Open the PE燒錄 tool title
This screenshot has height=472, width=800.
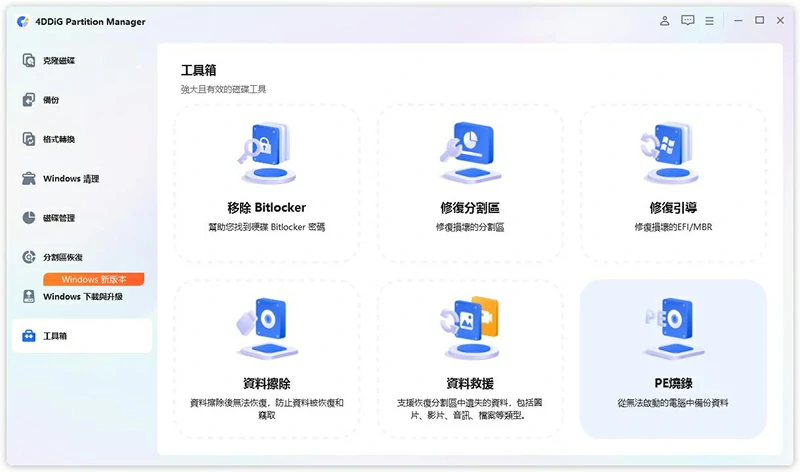pyautogui.click(x=673, y=383)
